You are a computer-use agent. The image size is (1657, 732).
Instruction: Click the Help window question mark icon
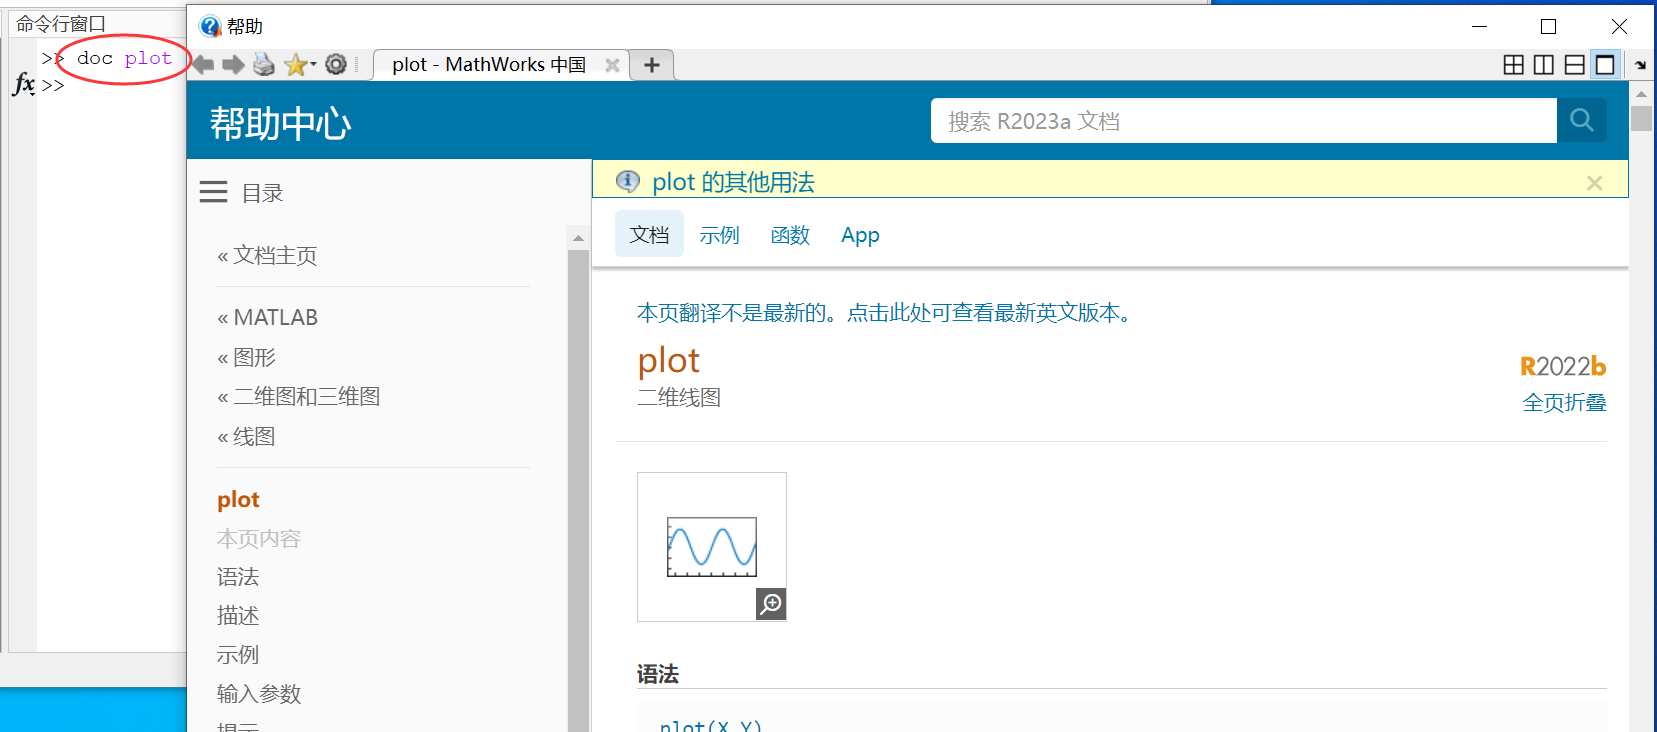point(210,26)
